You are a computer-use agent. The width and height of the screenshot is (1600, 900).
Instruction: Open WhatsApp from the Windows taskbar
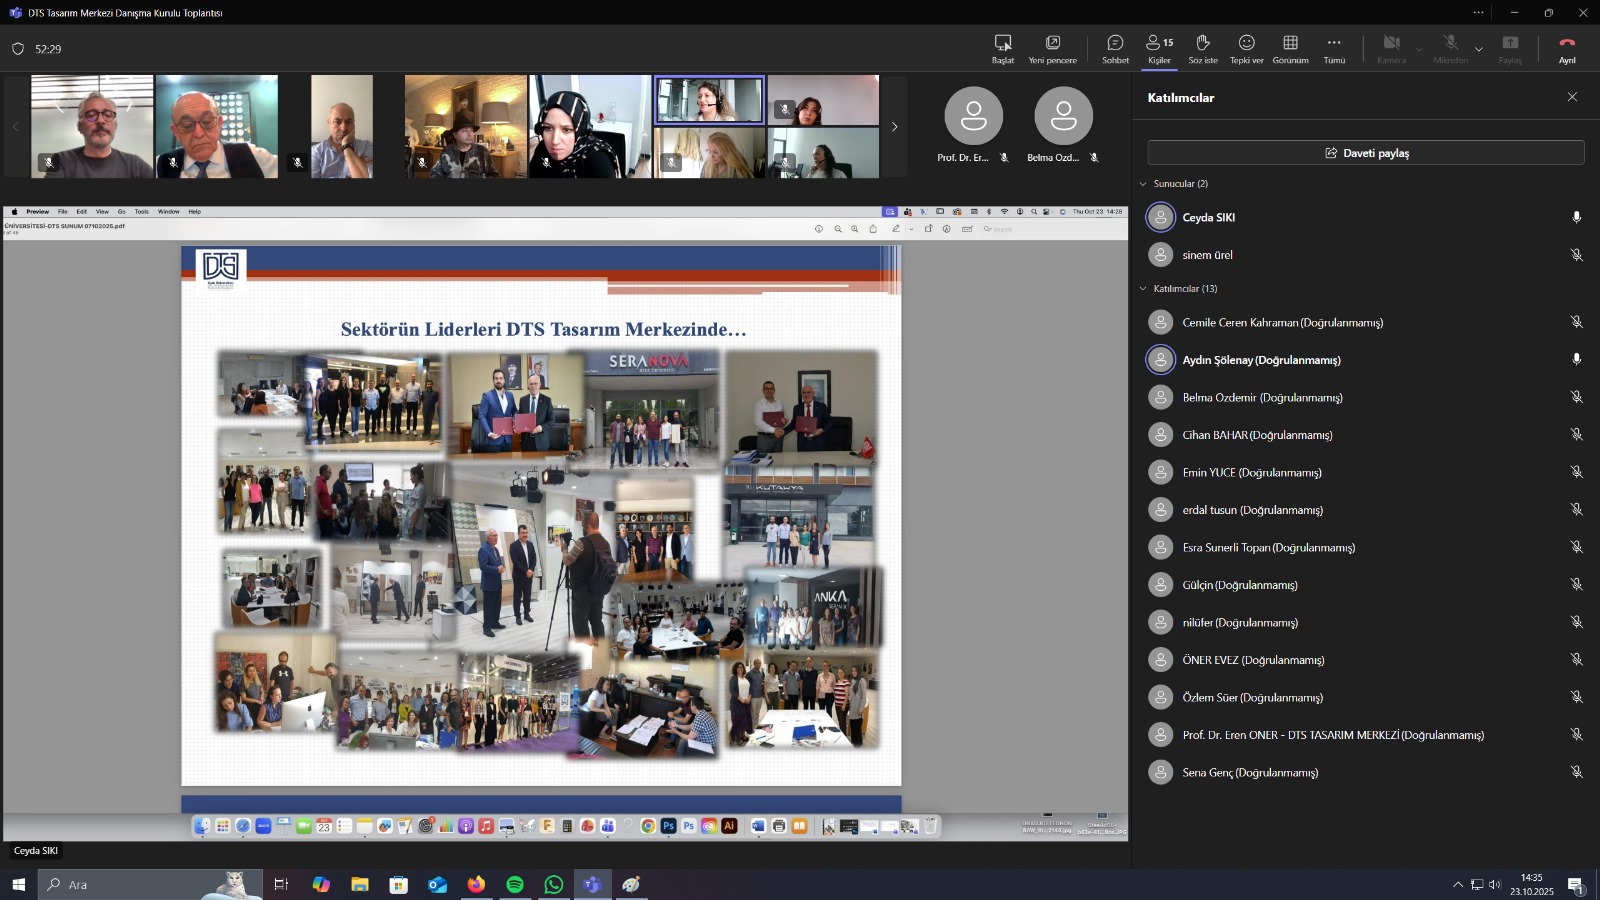tap(554, 885)
